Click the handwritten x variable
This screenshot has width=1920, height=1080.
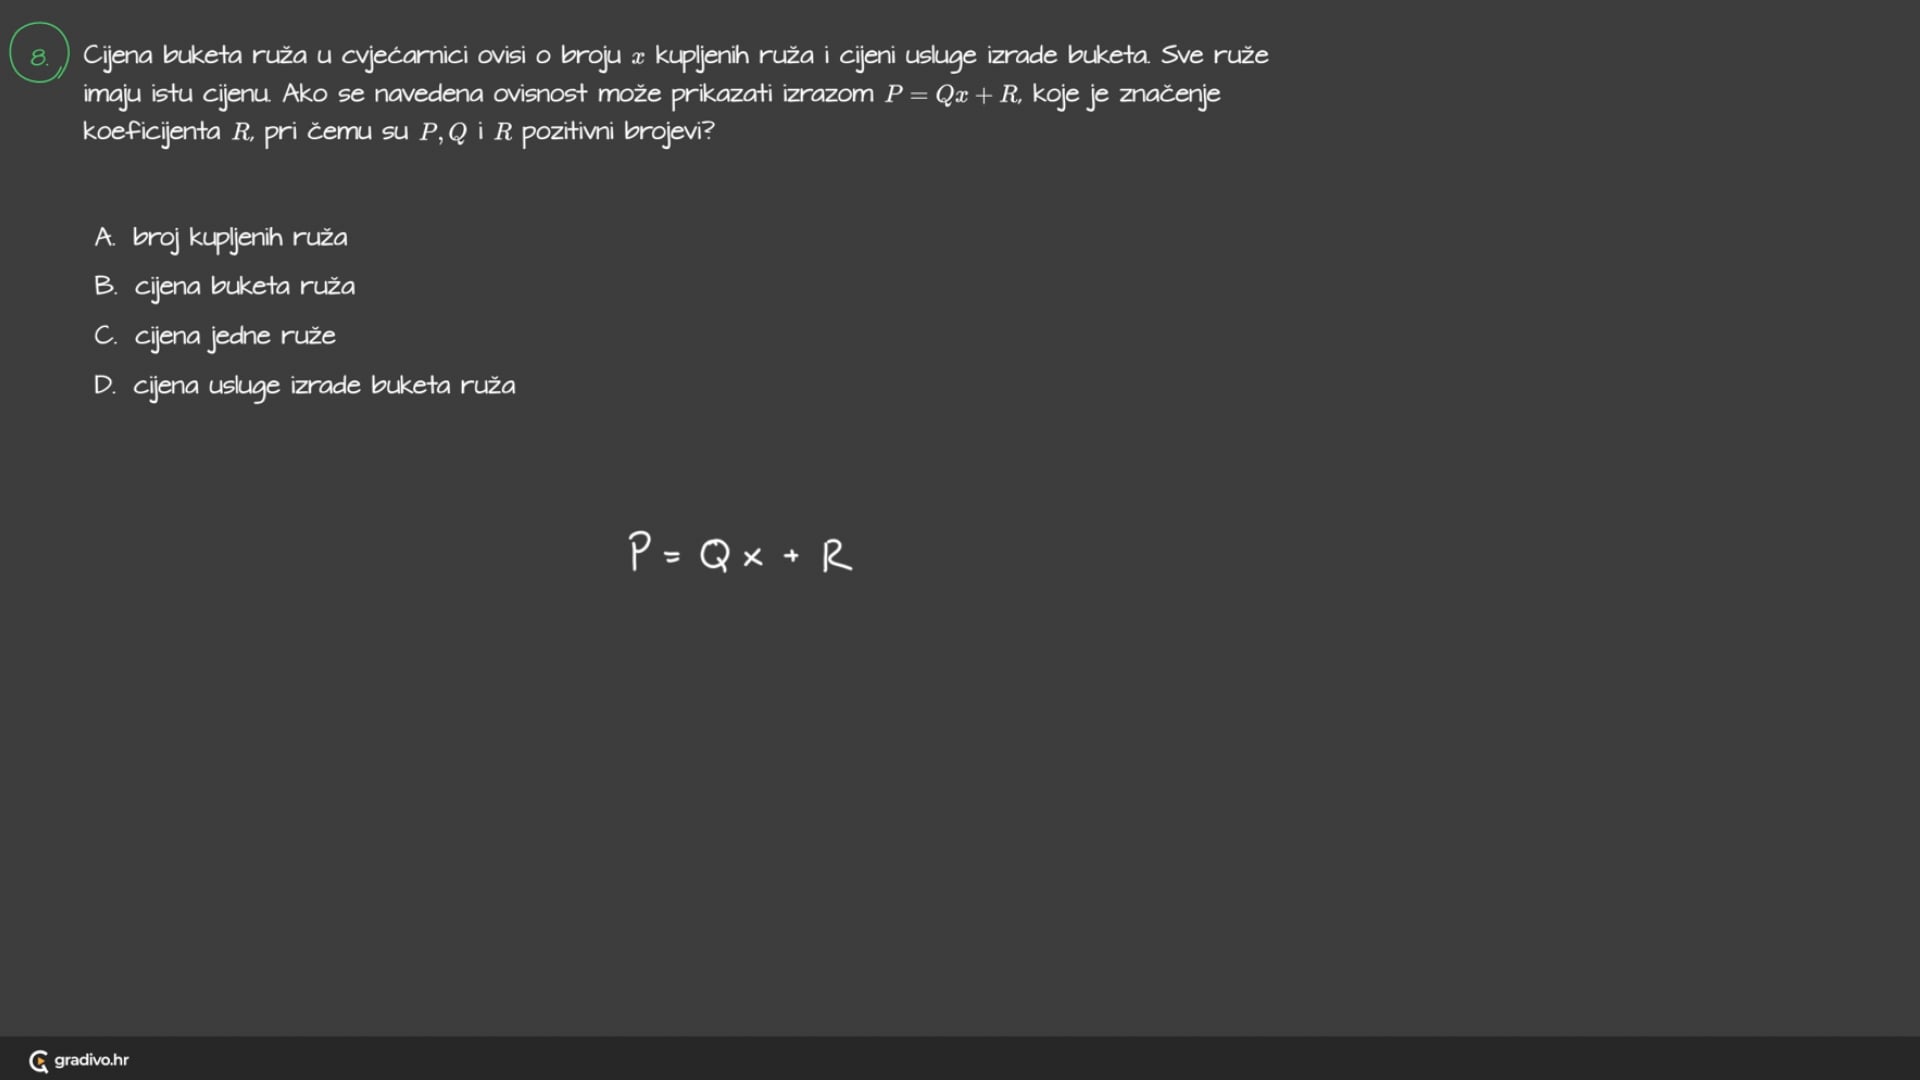pos(753,557)
